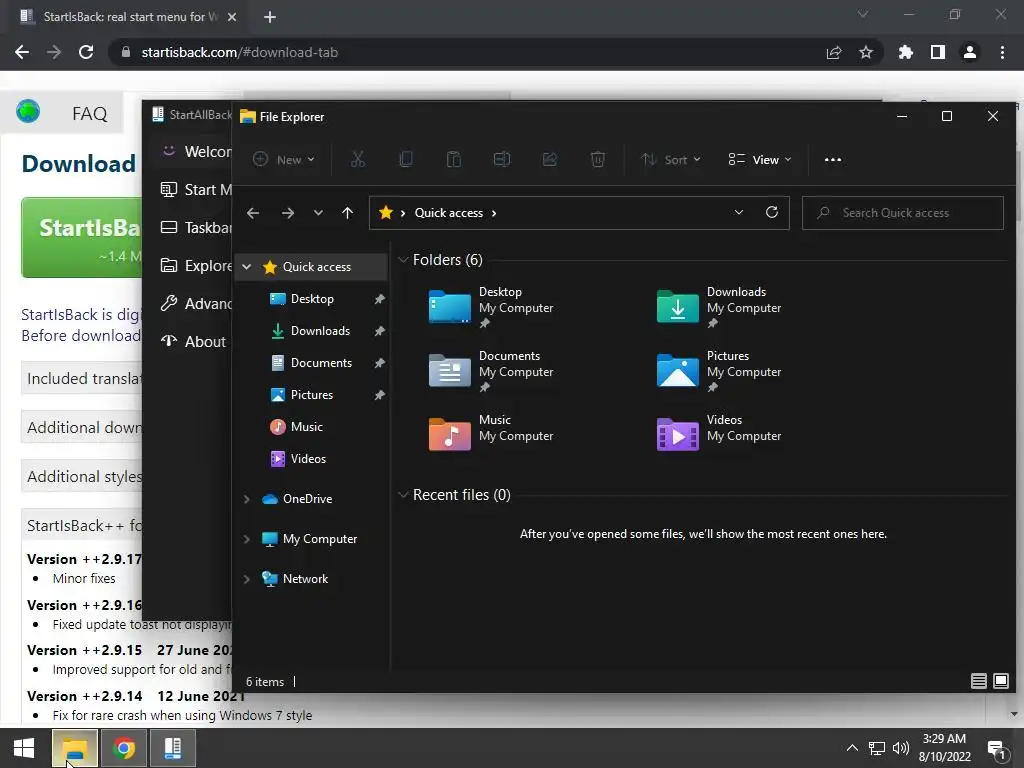Select Documents in the navigation pane
Screen dimensions: 1024x768
click(321, 362)
